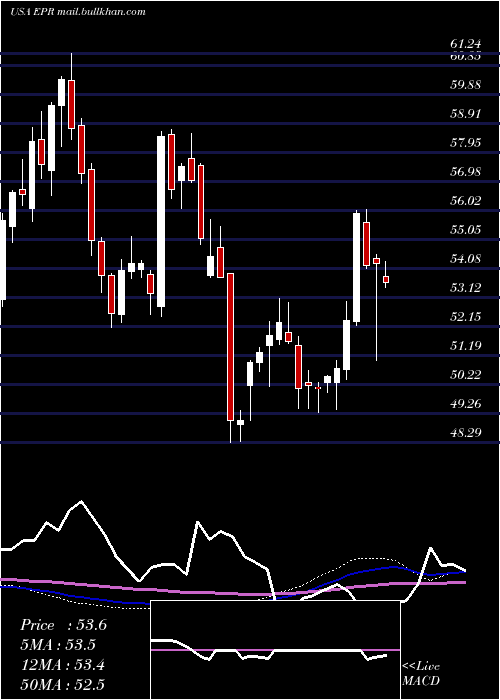The width and height of the screenshot is (500, 700).
Task: Click the 58.91 price axis label
Action: coord(466,113)
